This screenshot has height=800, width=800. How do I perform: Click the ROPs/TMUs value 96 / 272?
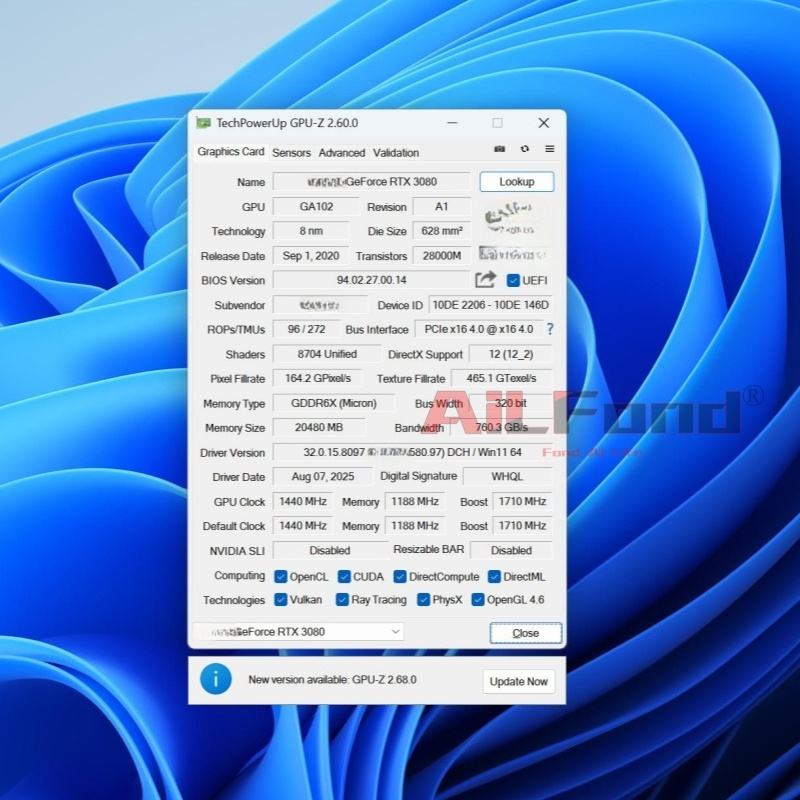(x=306, y=329)
